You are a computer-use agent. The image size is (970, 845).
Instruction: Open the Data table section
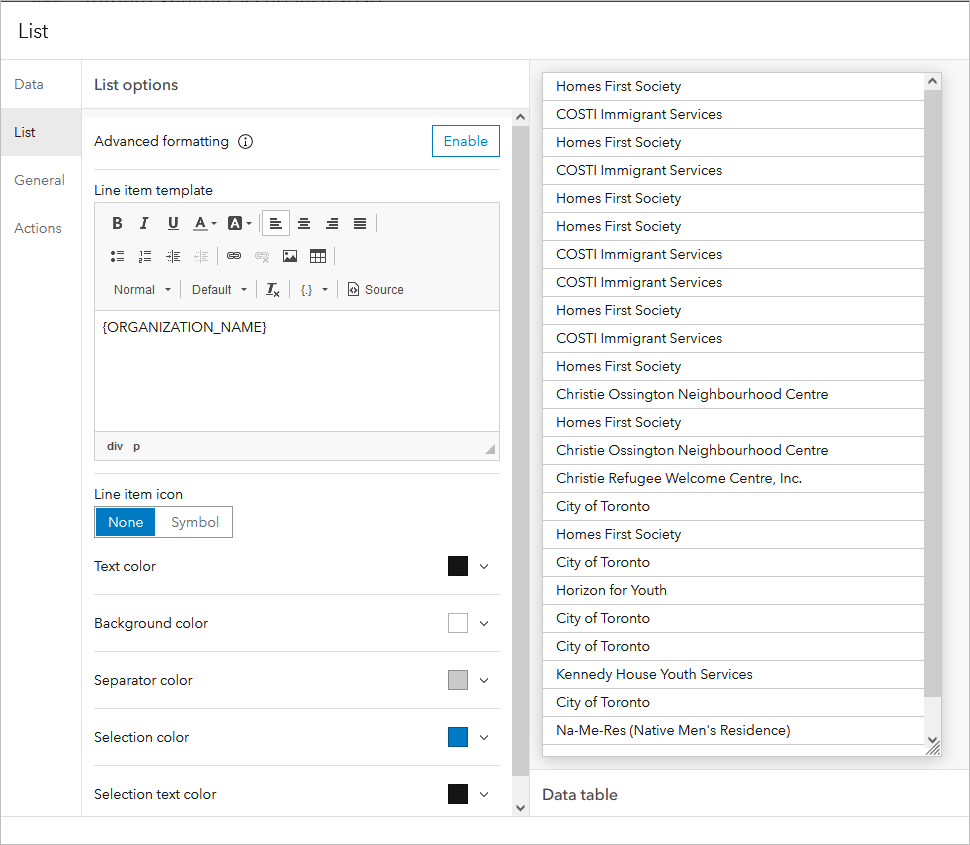pyautogui.click(x=580, y=794)
